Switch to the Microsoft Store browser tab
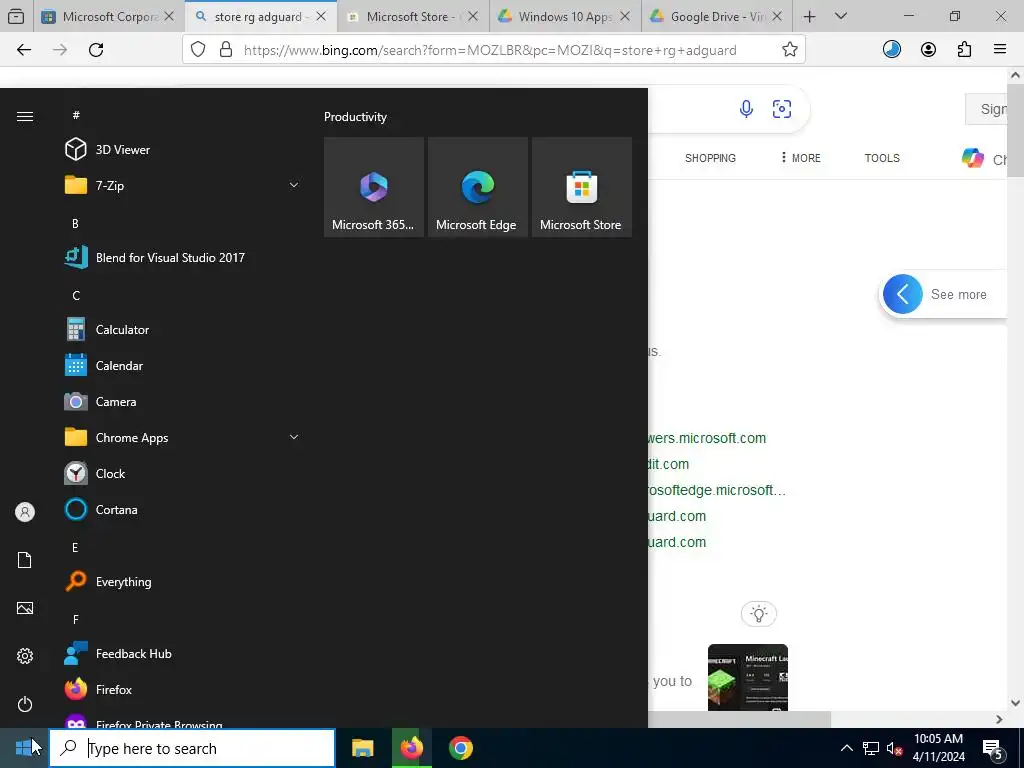Image resolution: width=1024 pixels, height=768 pixels. [x=413, y=17]
